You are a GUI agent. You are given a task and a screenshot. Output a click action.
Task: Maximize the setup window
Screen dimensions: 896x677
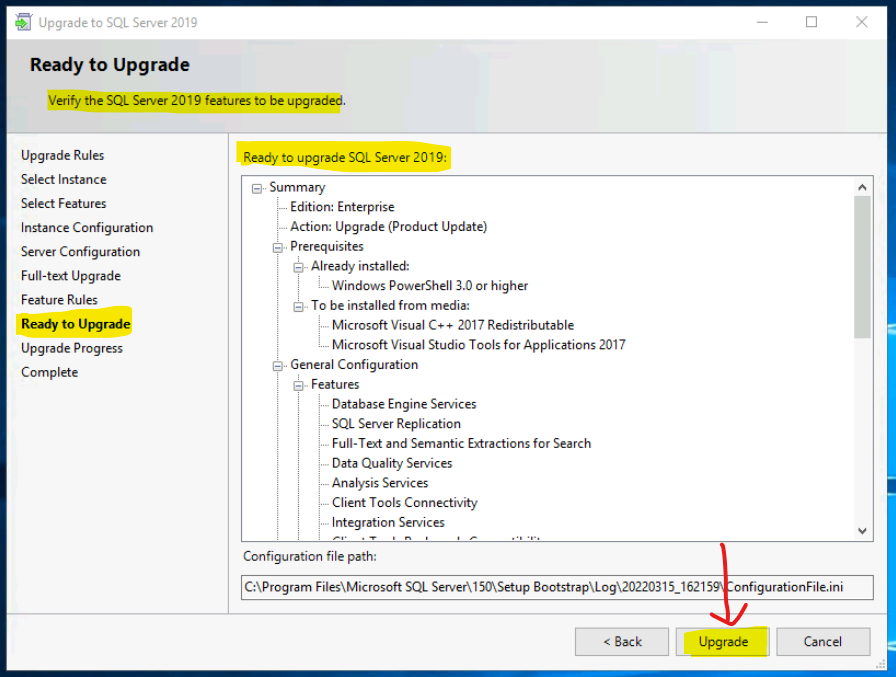coord(811,22)
